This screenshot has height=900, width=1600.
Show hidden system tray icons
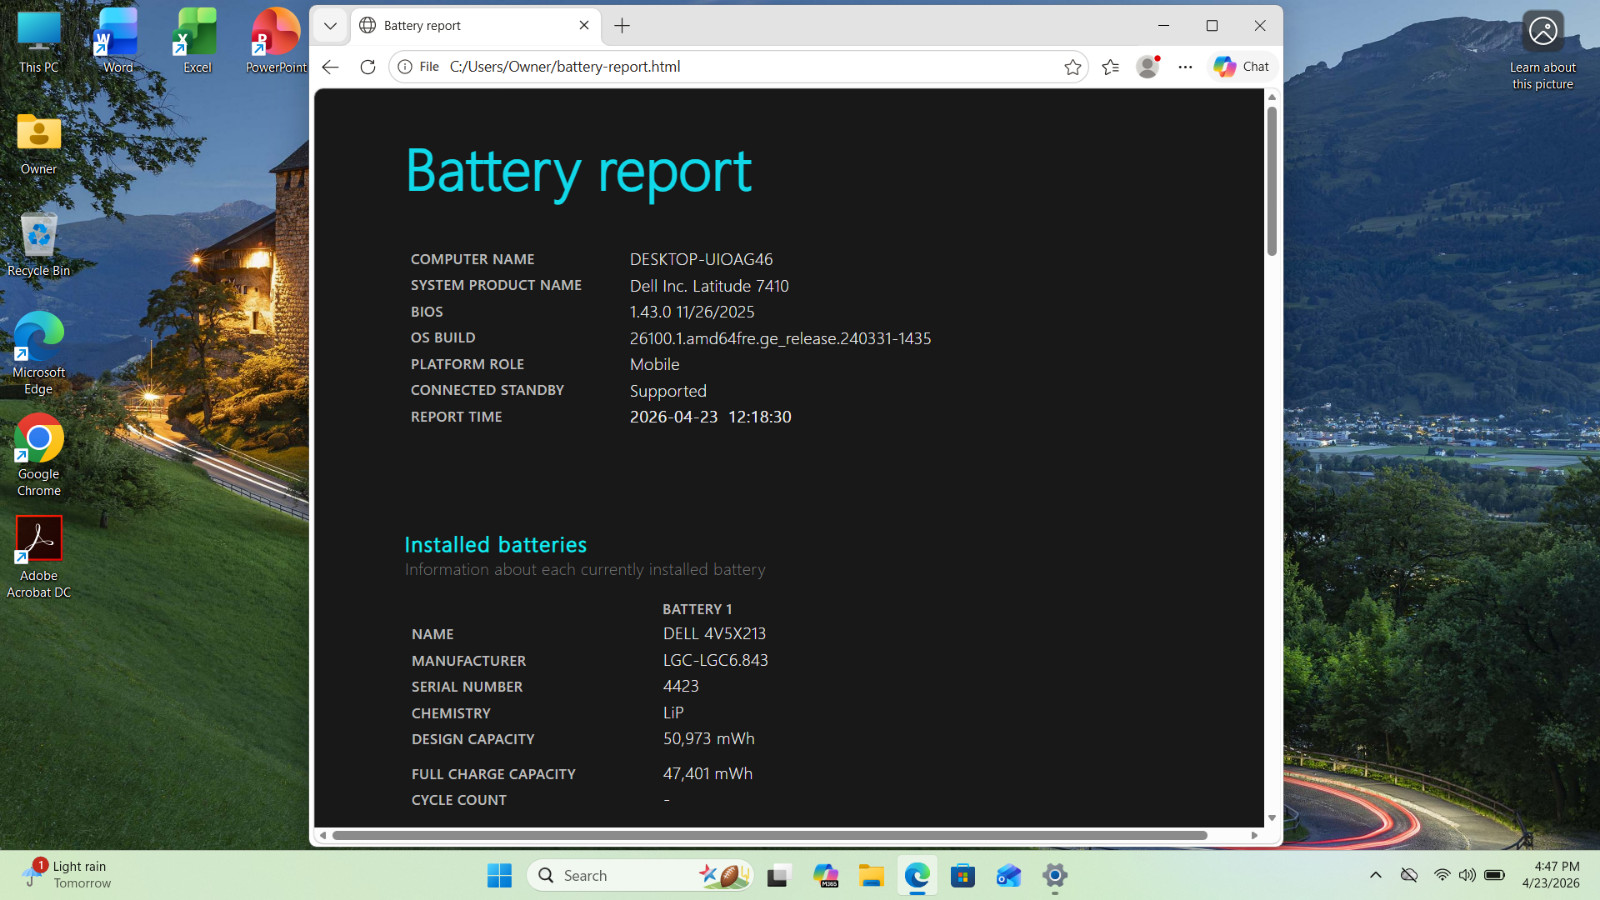[x=1376, y=875]
